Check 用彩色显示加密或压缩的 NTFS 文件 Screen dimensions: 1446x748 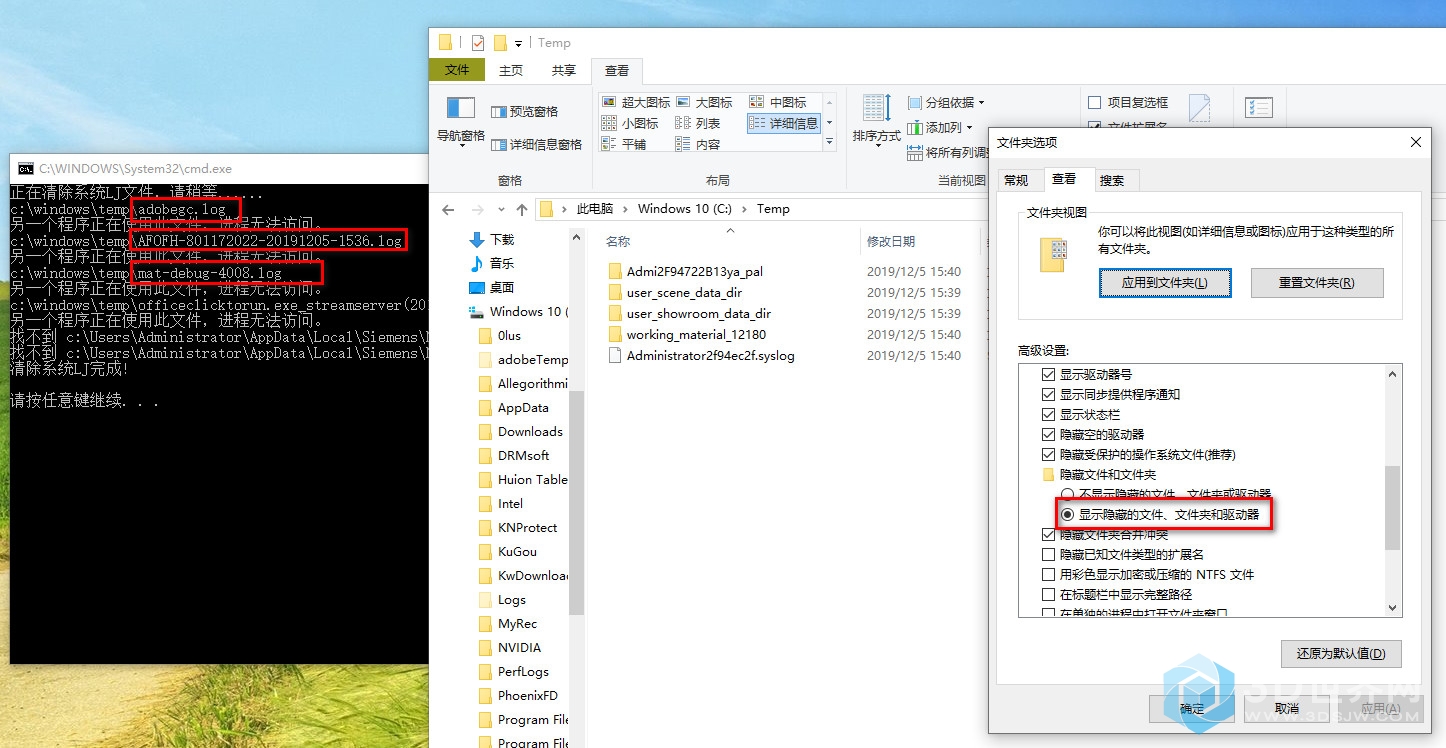[1048, 574]
